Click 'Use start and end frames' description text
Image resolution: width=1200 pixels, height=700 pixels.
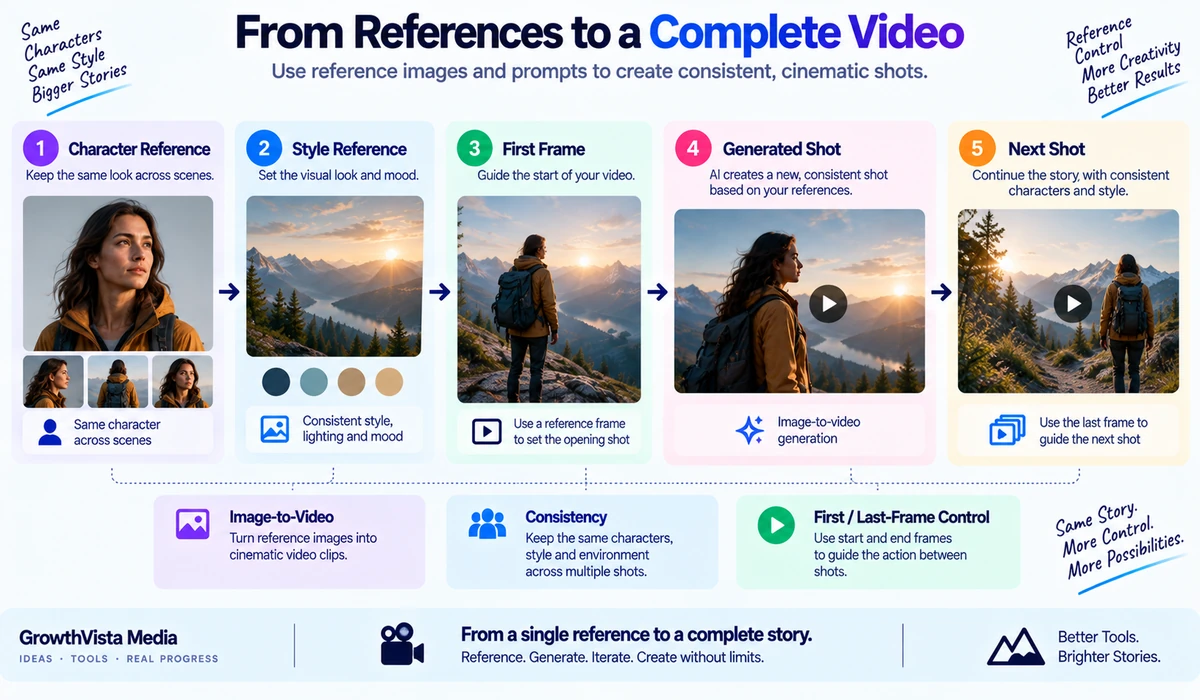(x=890, y=555)
